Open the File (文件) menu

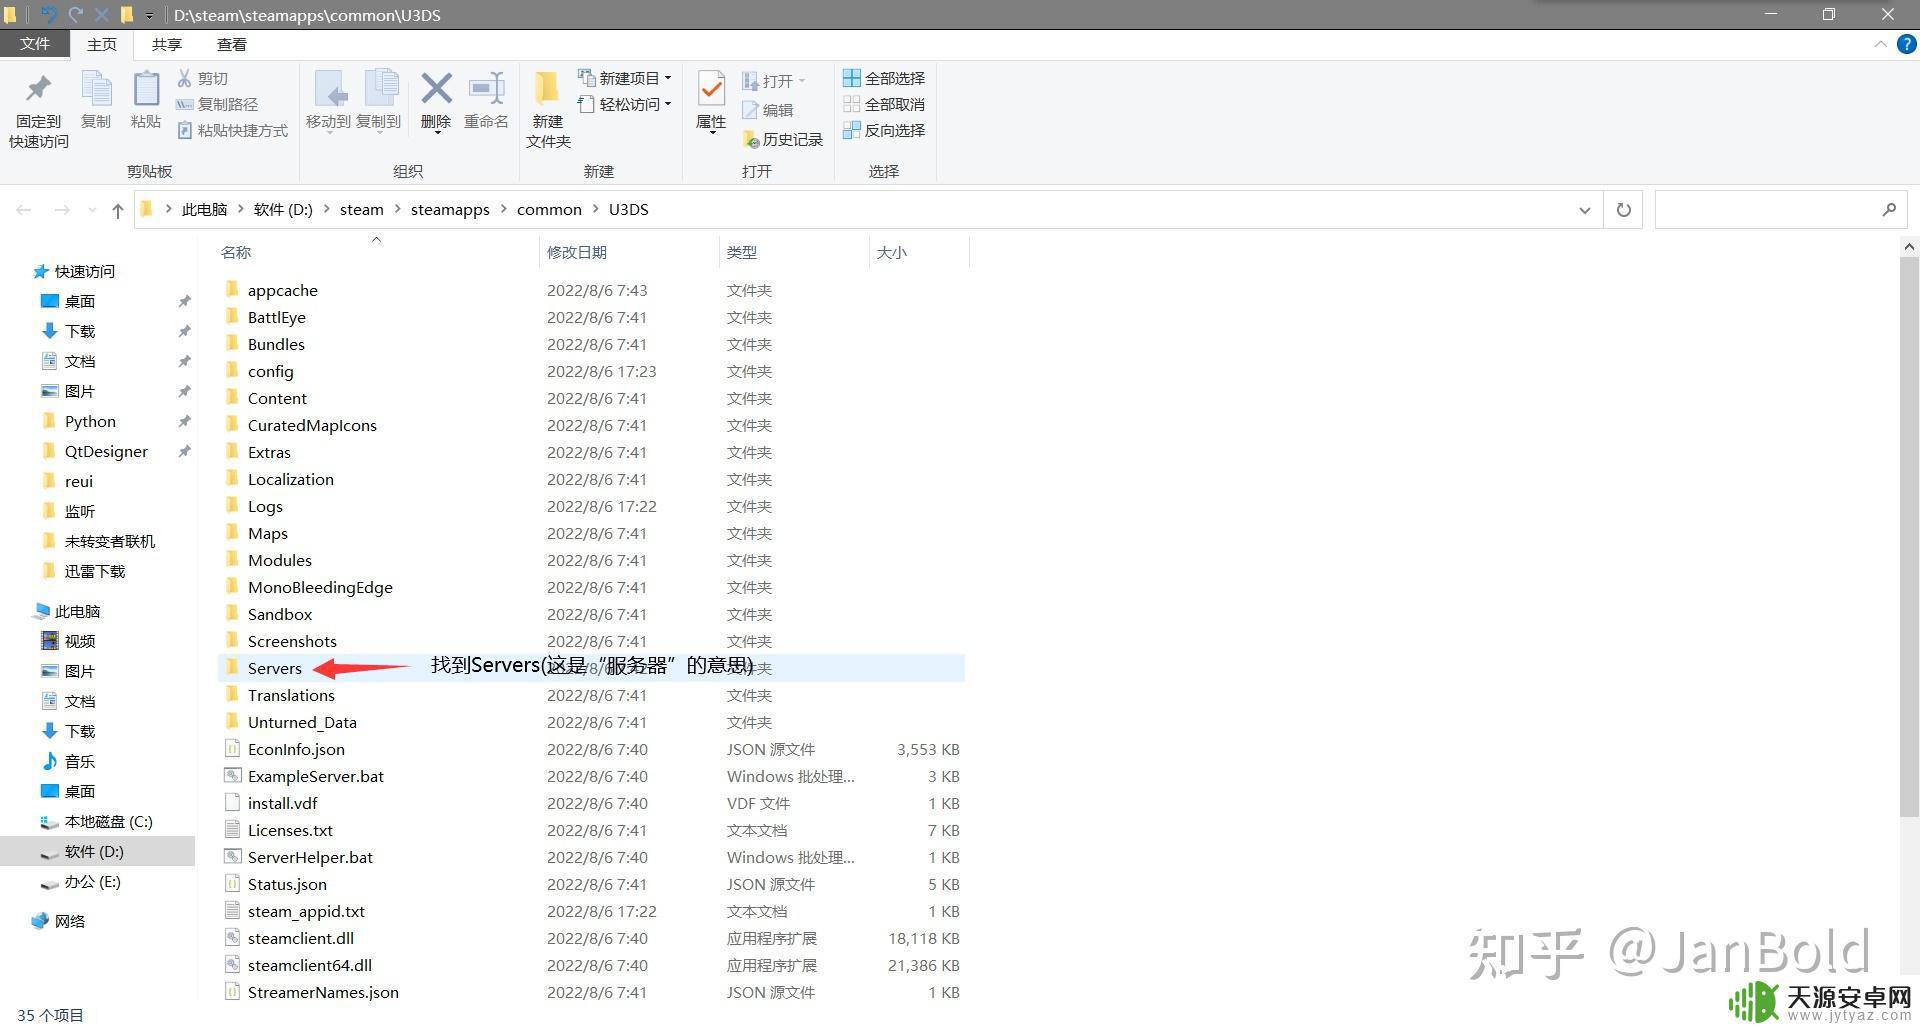[35, 44]
